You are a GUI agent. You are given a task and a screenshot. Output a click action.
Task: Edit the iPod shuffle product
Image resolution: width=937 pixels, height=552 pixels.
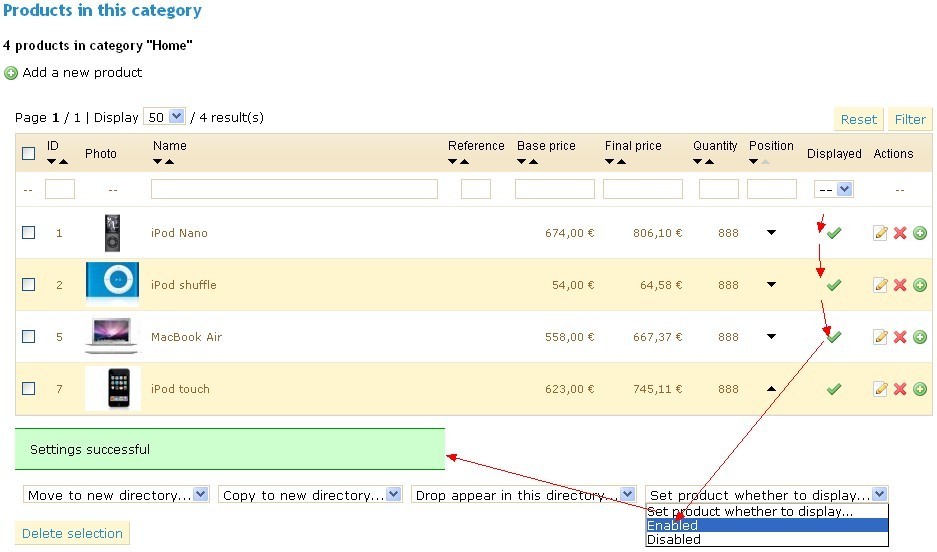coord(880,285)
